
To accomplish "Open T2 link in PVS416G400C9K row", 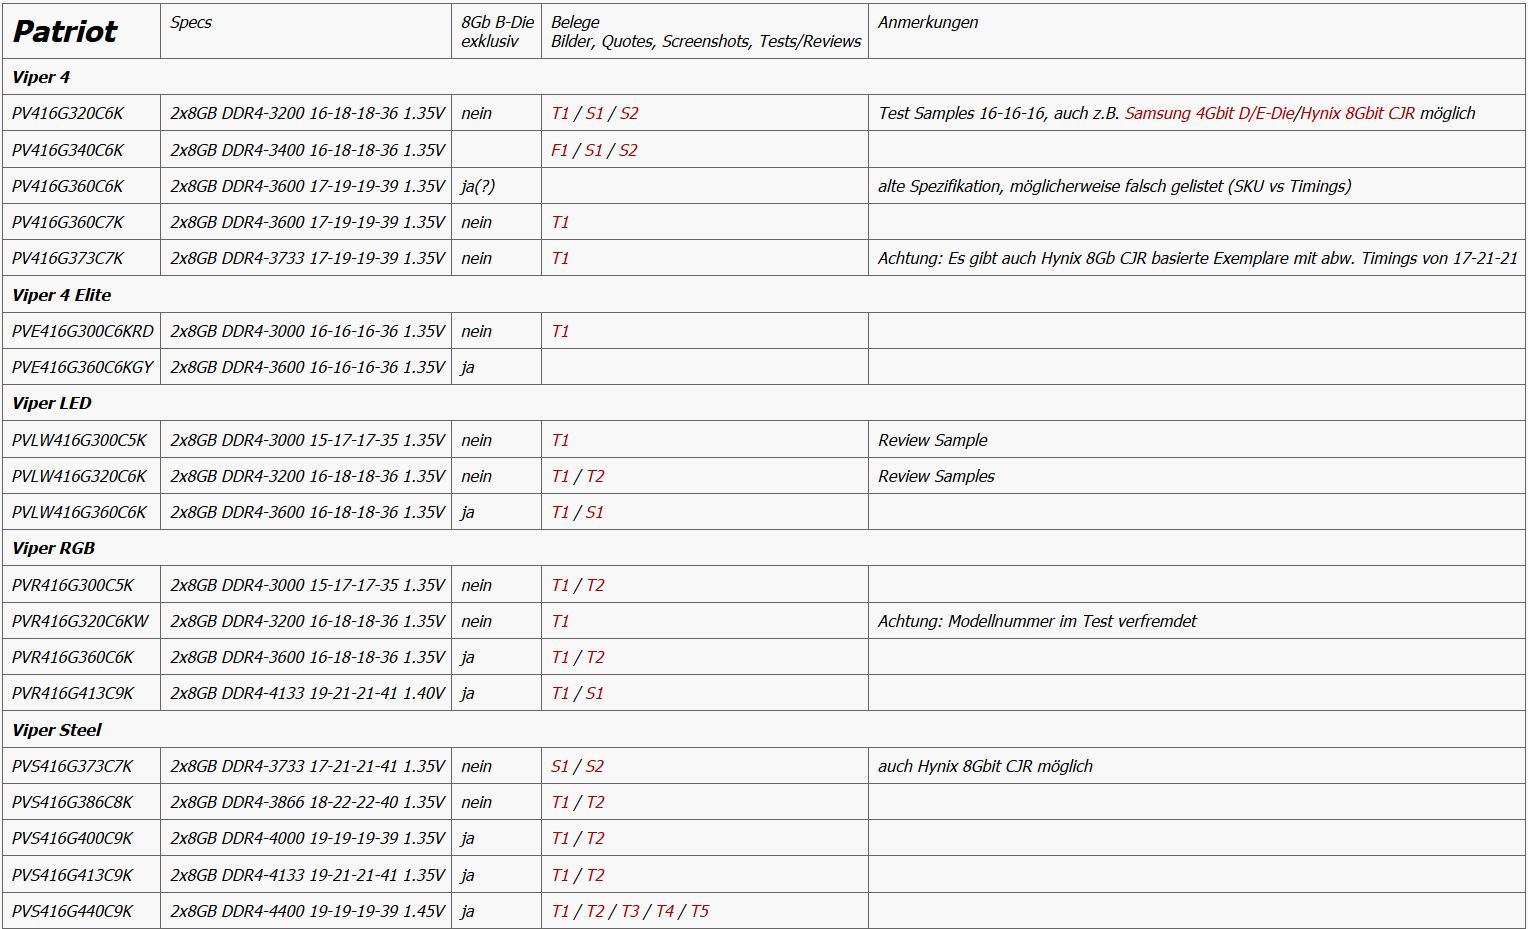I will pyautogui.click(x=595, y=838).
